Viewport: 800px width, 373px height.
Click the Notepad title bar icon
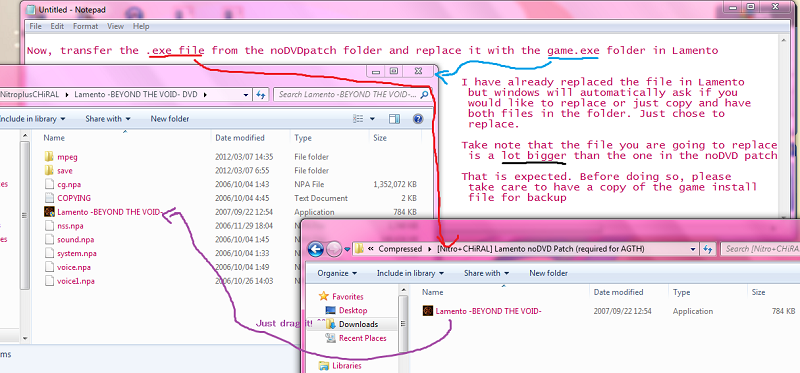pyautogui.click(x=31, y=9)
